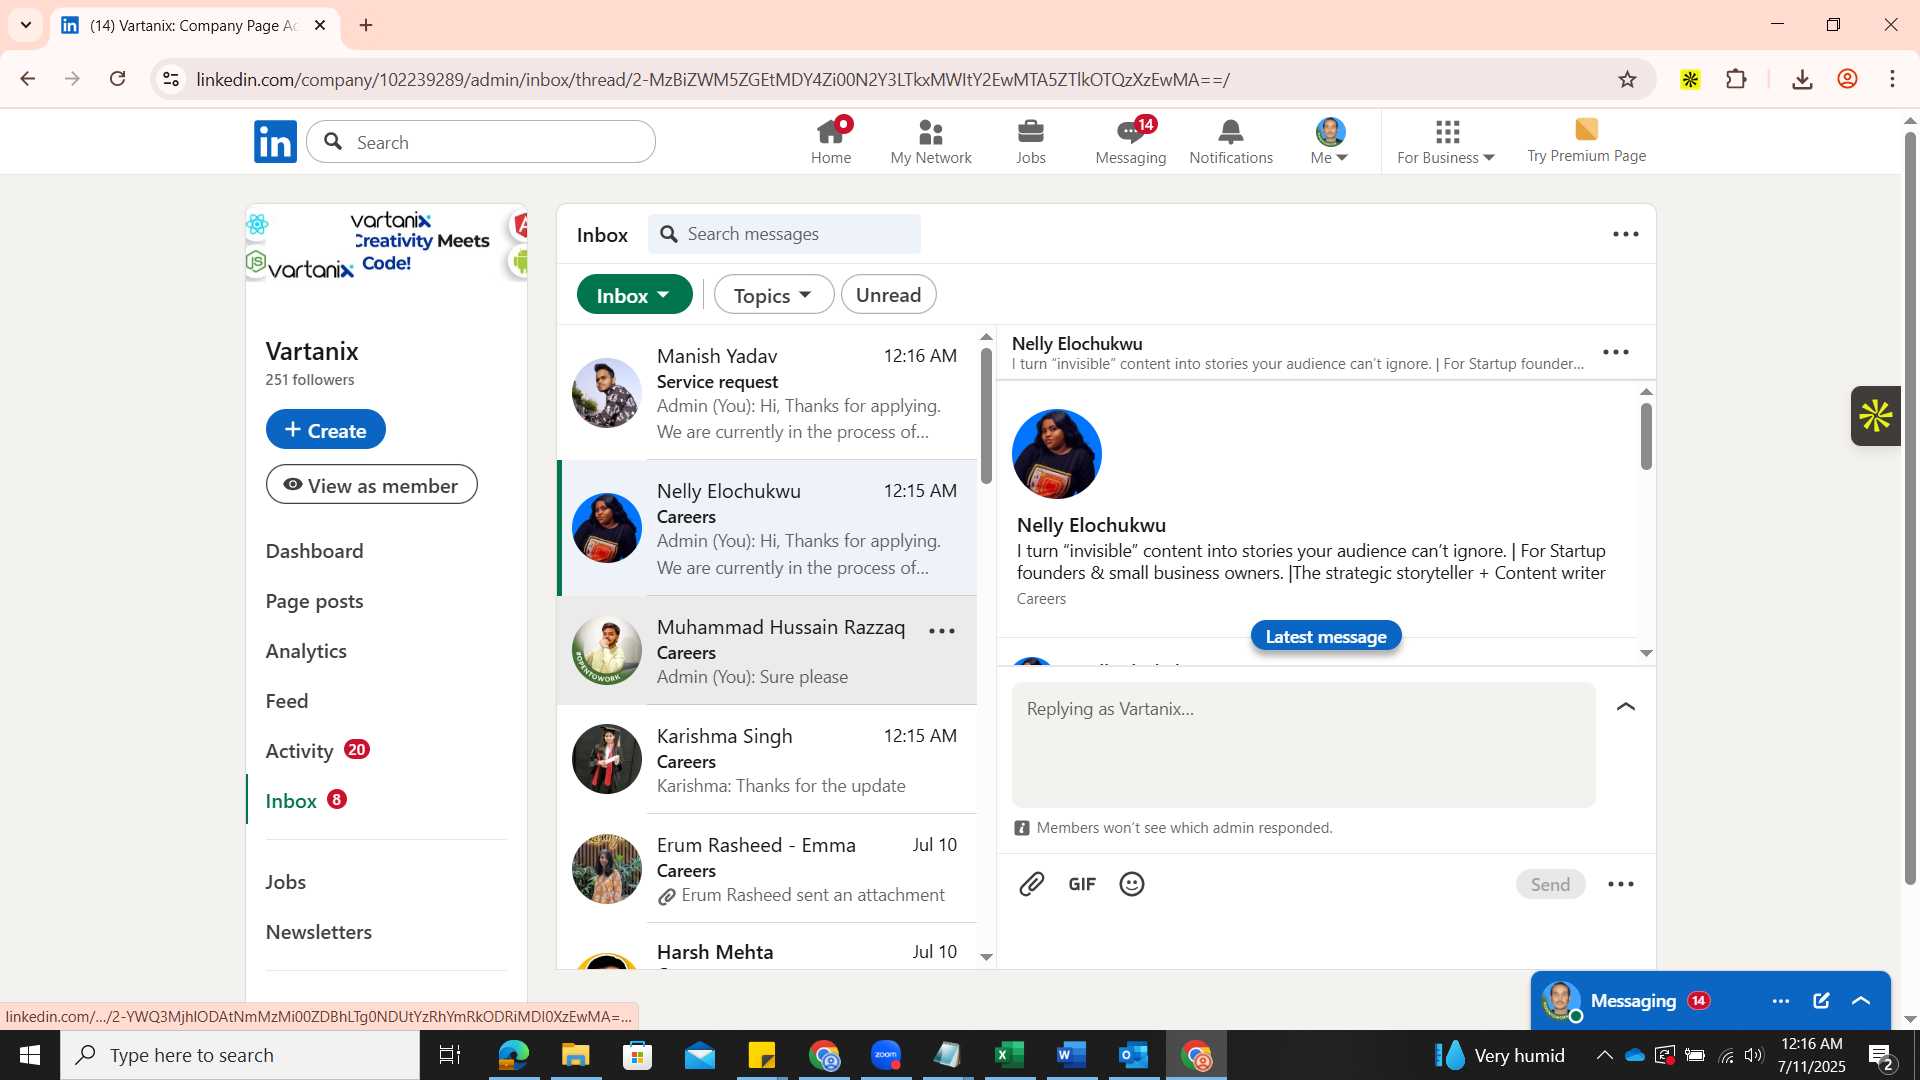Click the Send button
1920x1080 pixels.
1550,884
